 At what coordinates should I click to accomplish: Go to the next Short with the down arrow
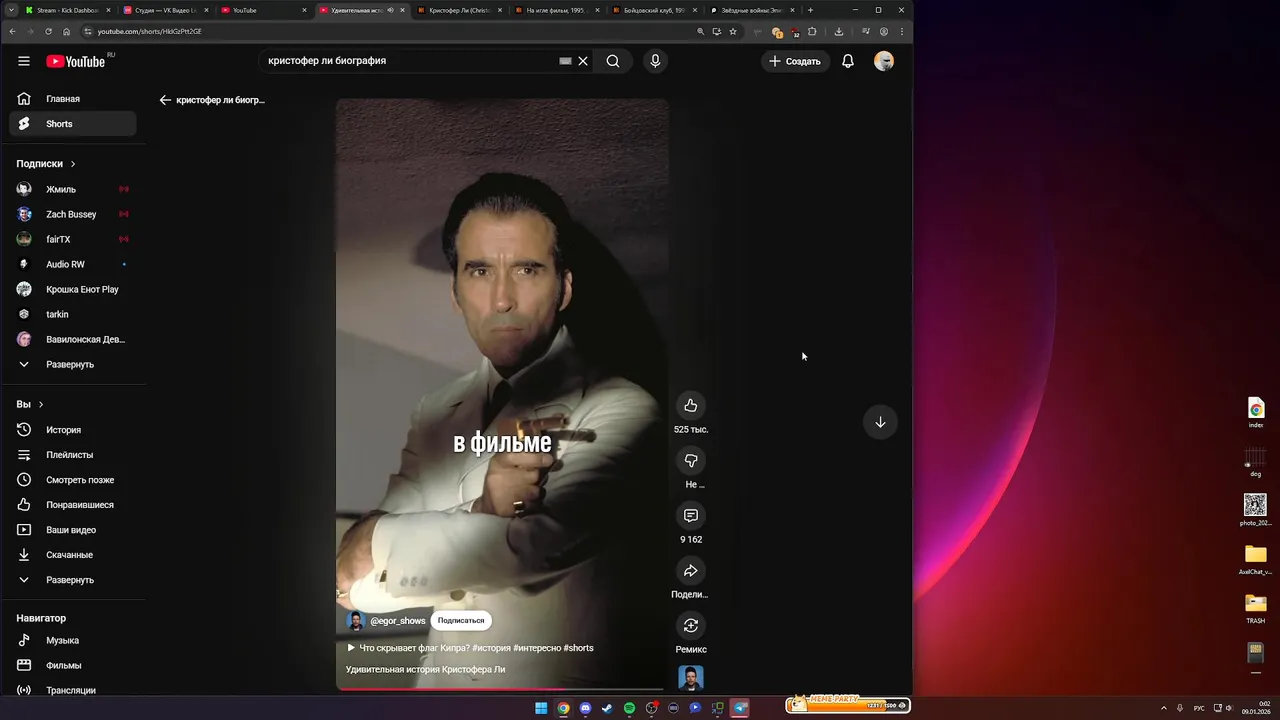coord(880,422)
